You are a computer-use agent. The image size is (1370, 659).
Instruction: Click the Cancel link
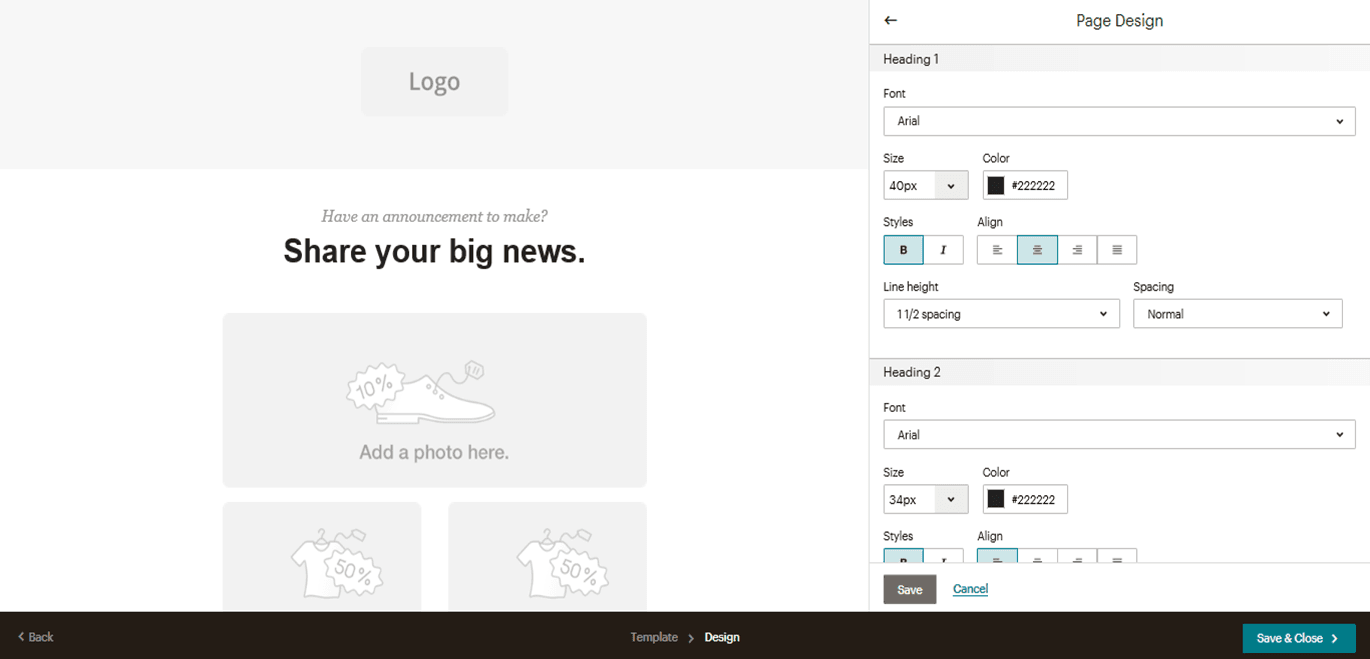970,589
